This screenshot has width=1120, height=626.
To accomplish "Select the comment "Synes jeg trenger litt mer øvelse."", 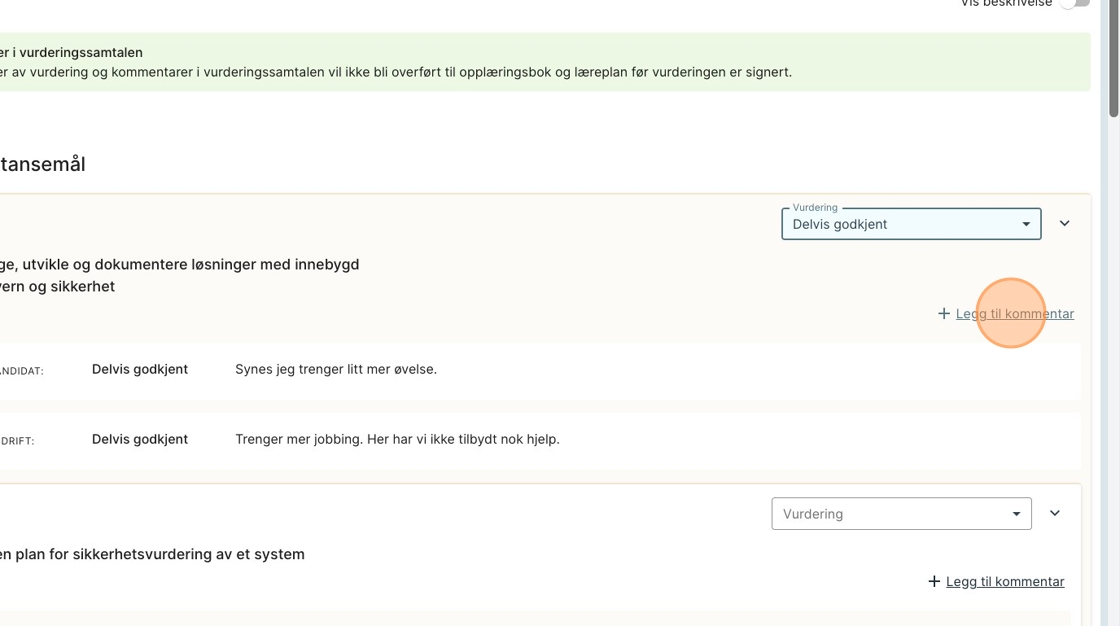I will click(336, 369).
